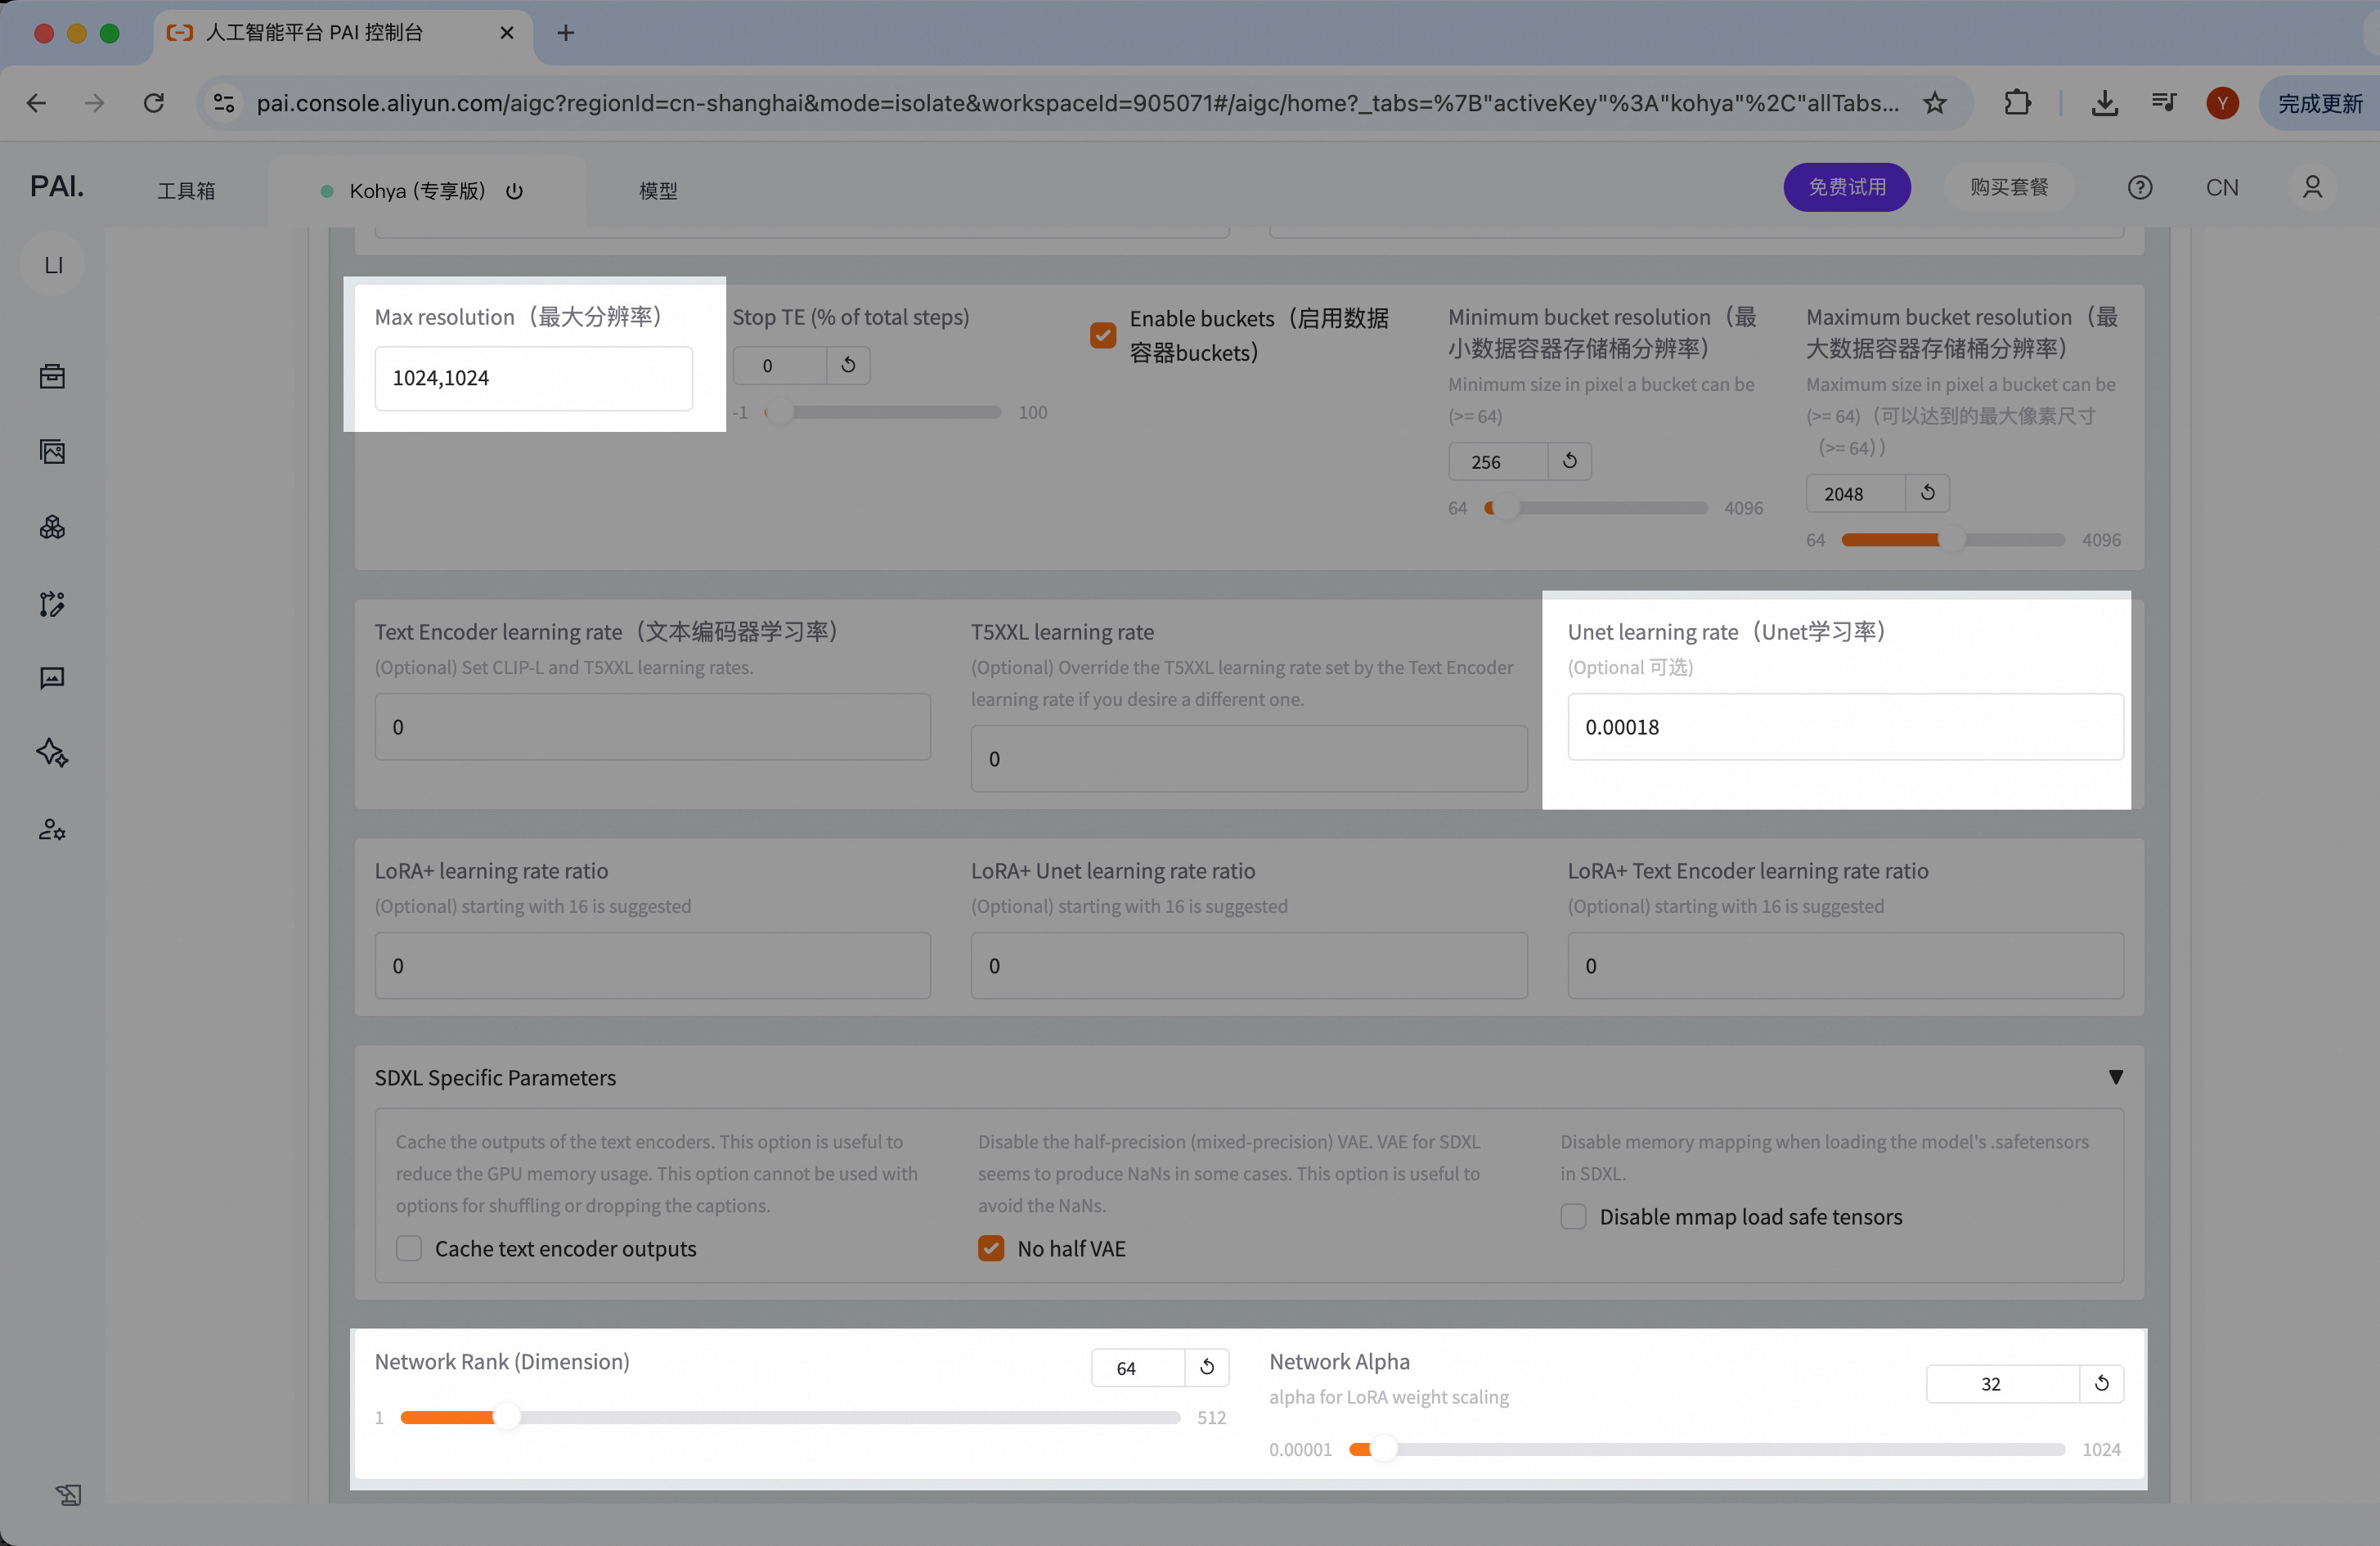Screen dimensions: 2380x1546
Task: Click the collapse sidebar icon at bottom
Action: 68,1494
